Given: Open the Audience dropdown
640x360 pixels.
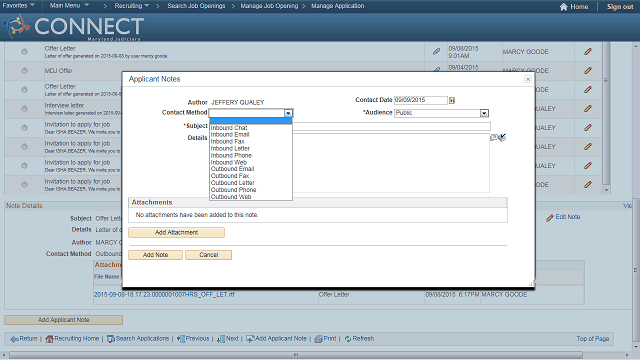Looking at the screenshot, I should coord(484,113).
